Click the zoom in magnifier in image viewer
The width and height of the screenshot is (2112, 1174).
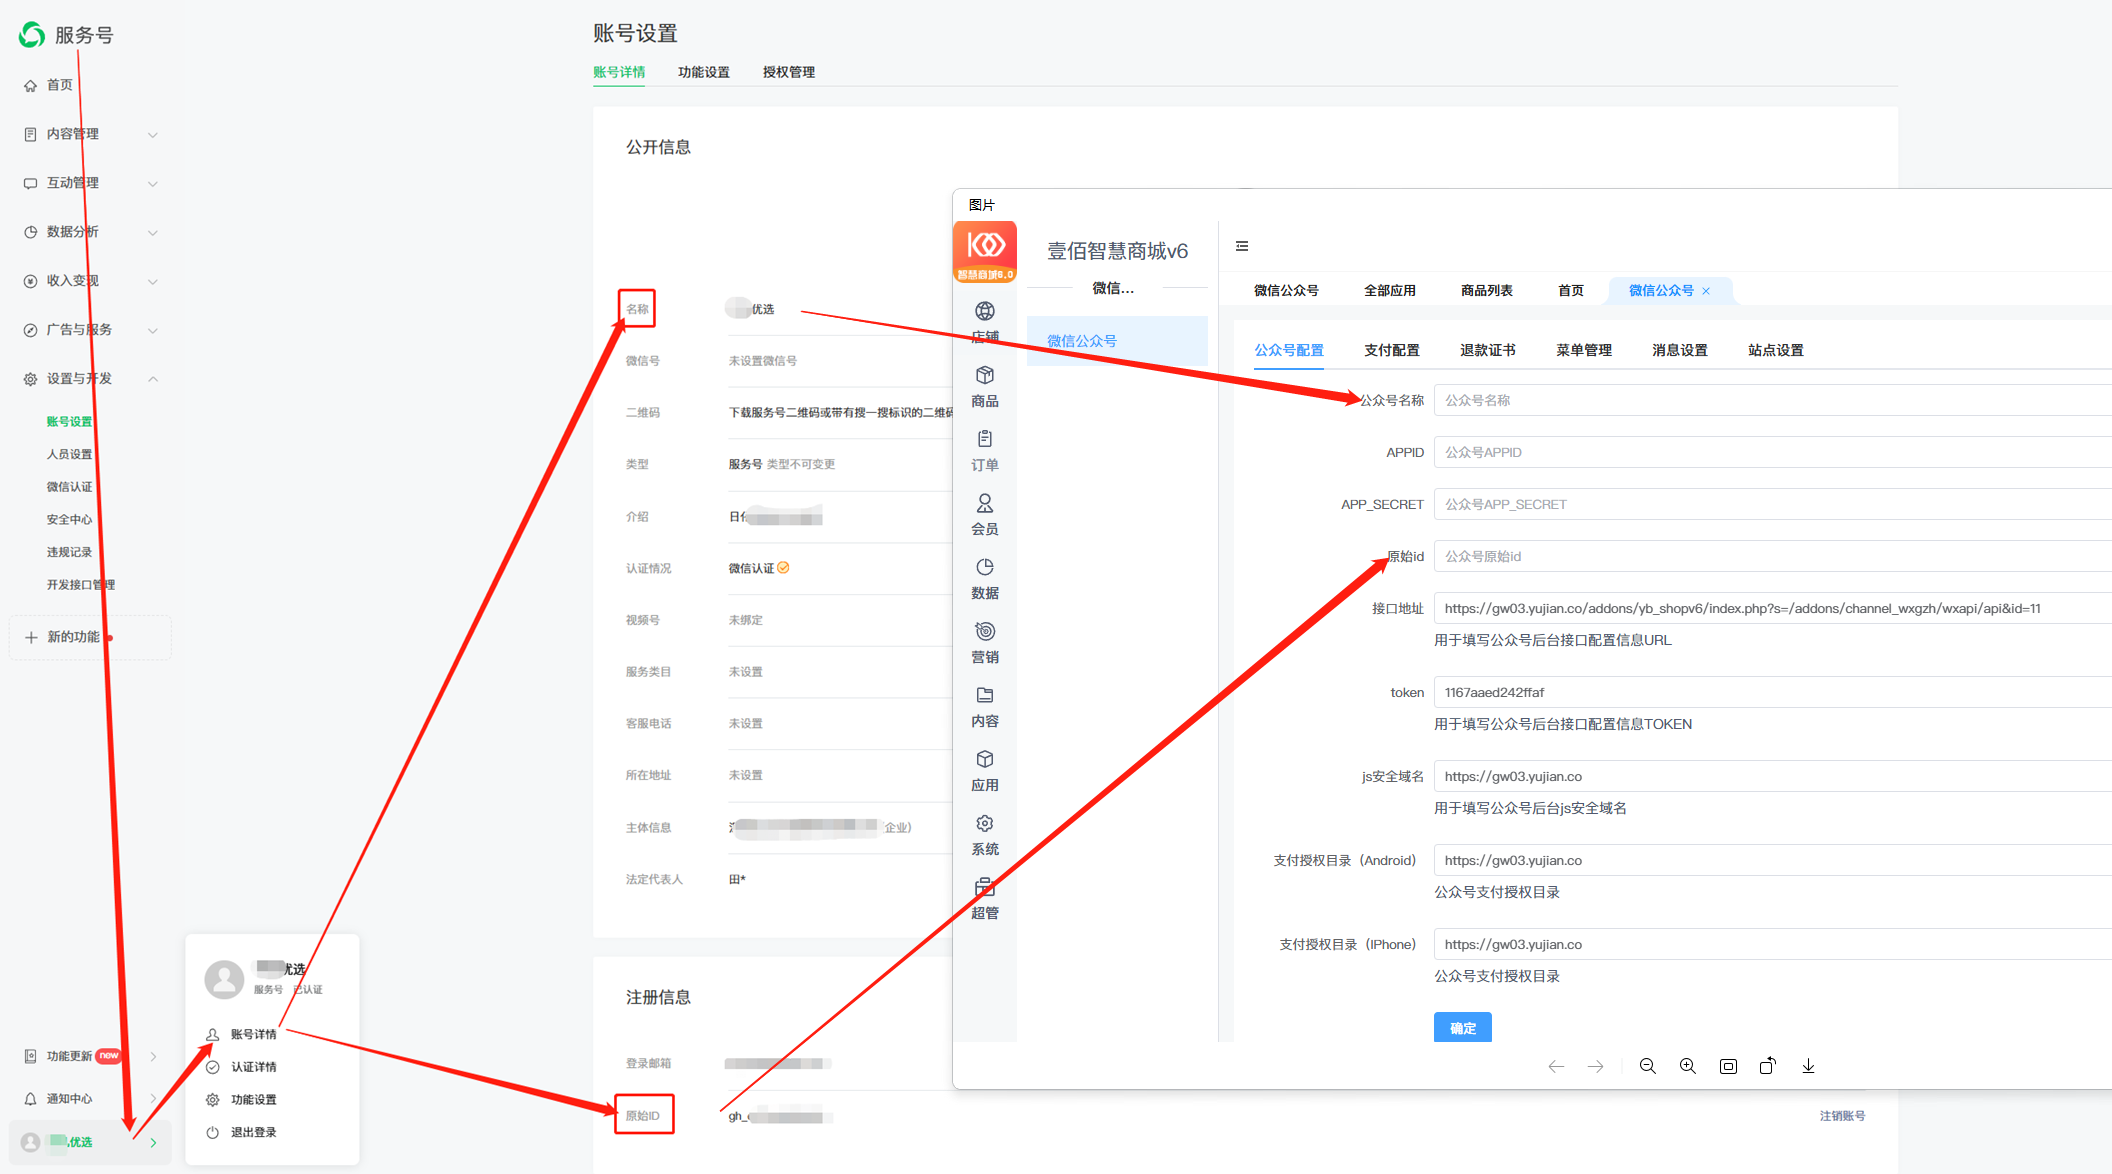click(1688, 1066)
